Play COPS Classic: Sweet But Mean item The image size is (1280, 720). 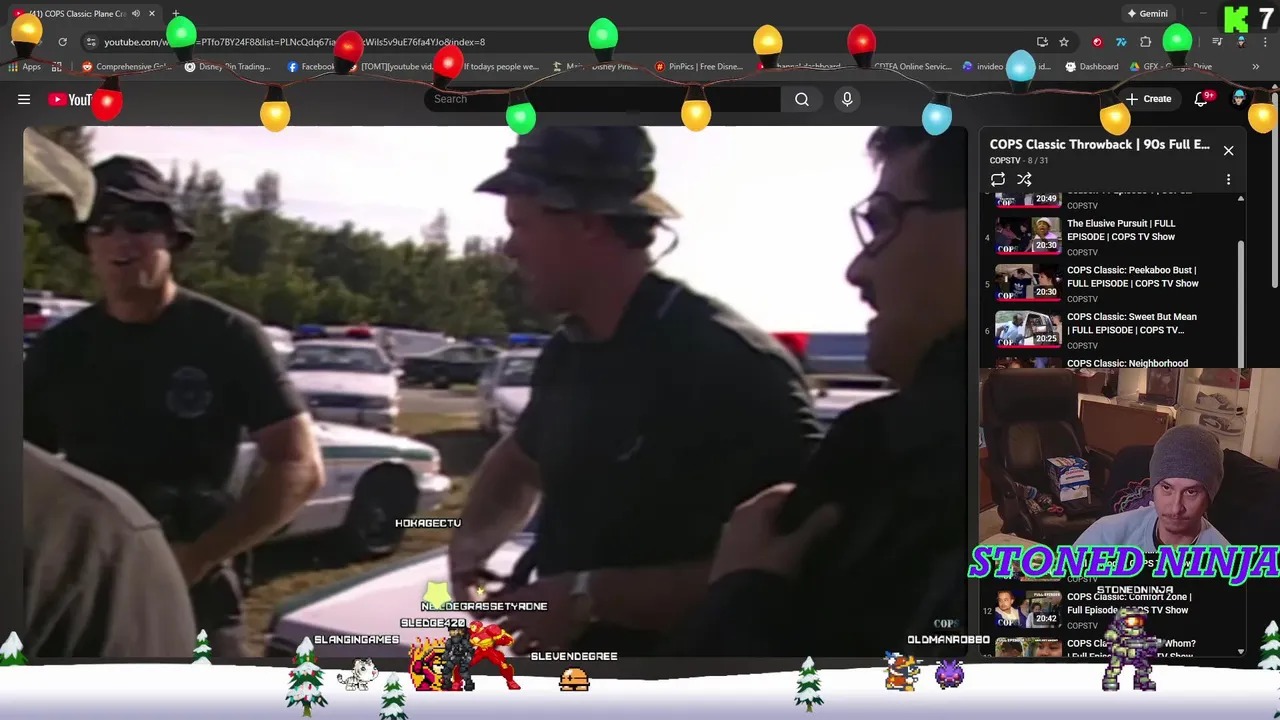(x=1110, y=328)
